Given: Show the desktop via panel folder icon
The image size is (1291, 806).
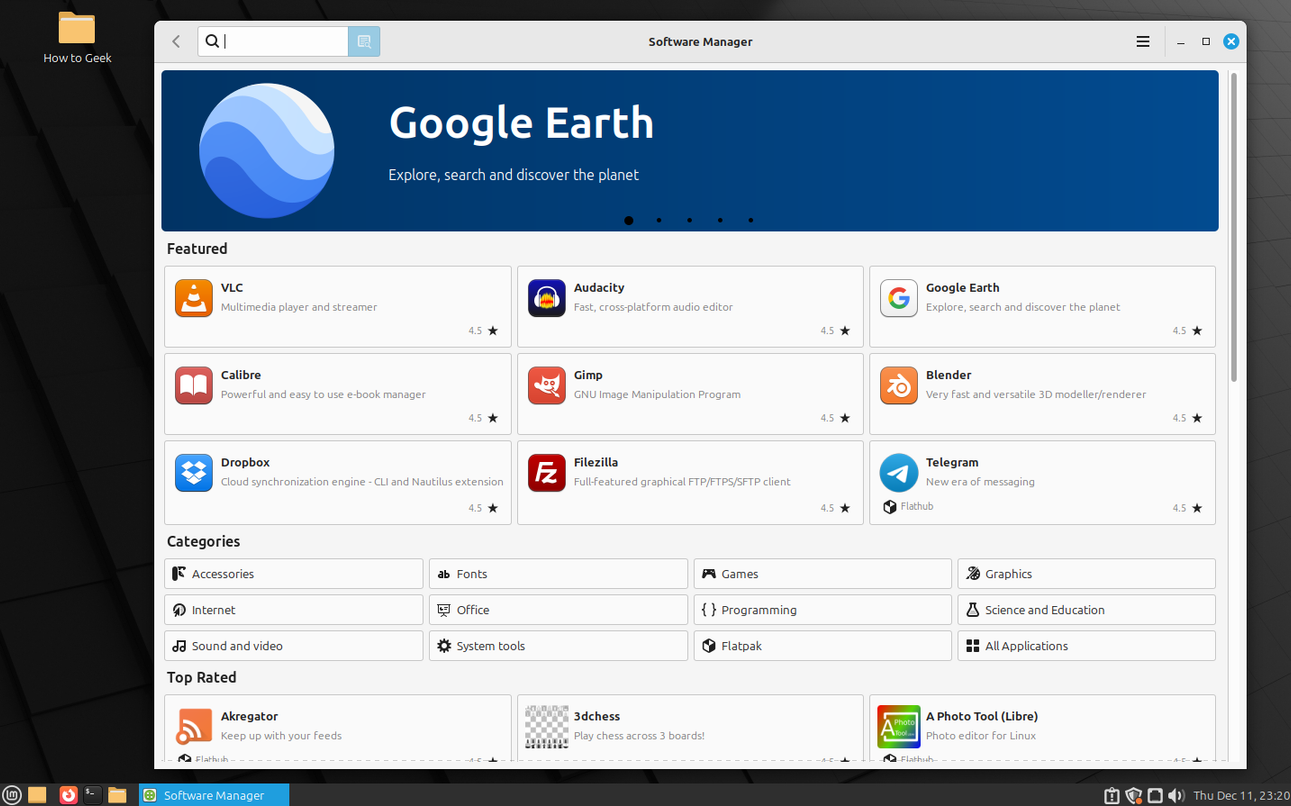Looking at the screenshot, I should [37, 795].
